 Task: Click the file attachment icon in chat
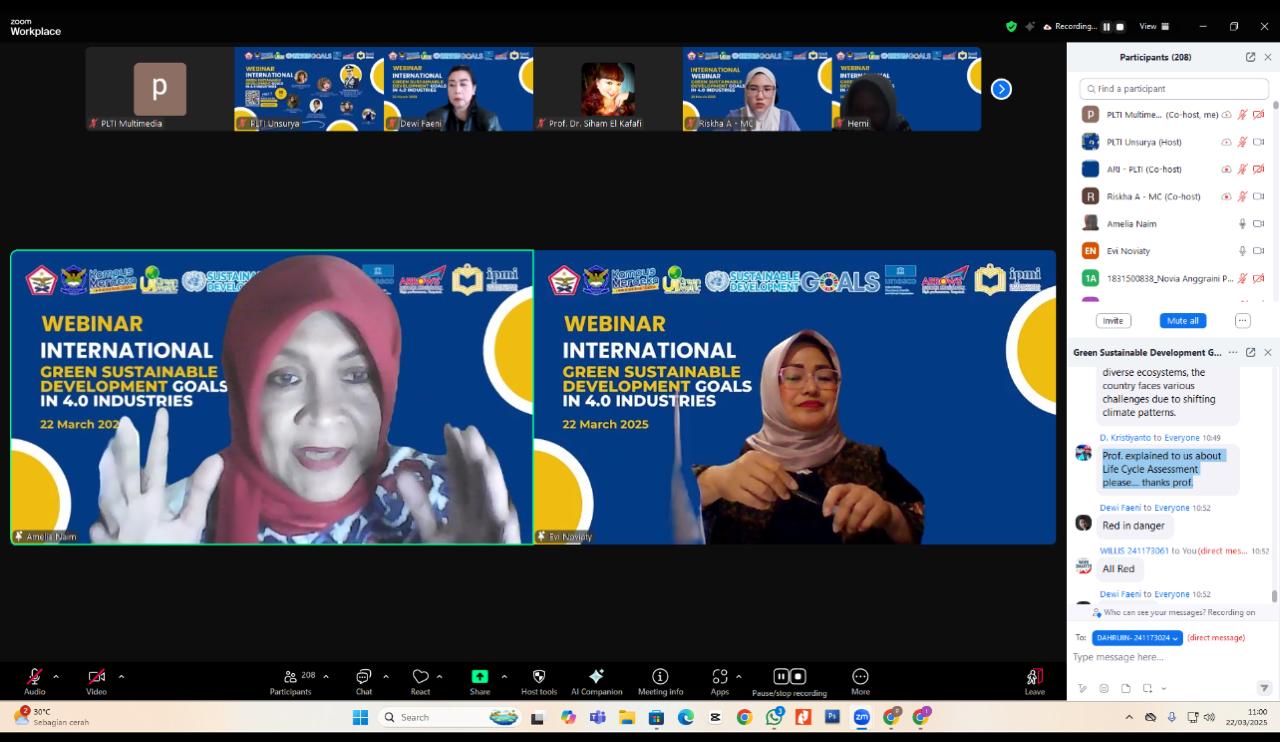[1126, 688]
